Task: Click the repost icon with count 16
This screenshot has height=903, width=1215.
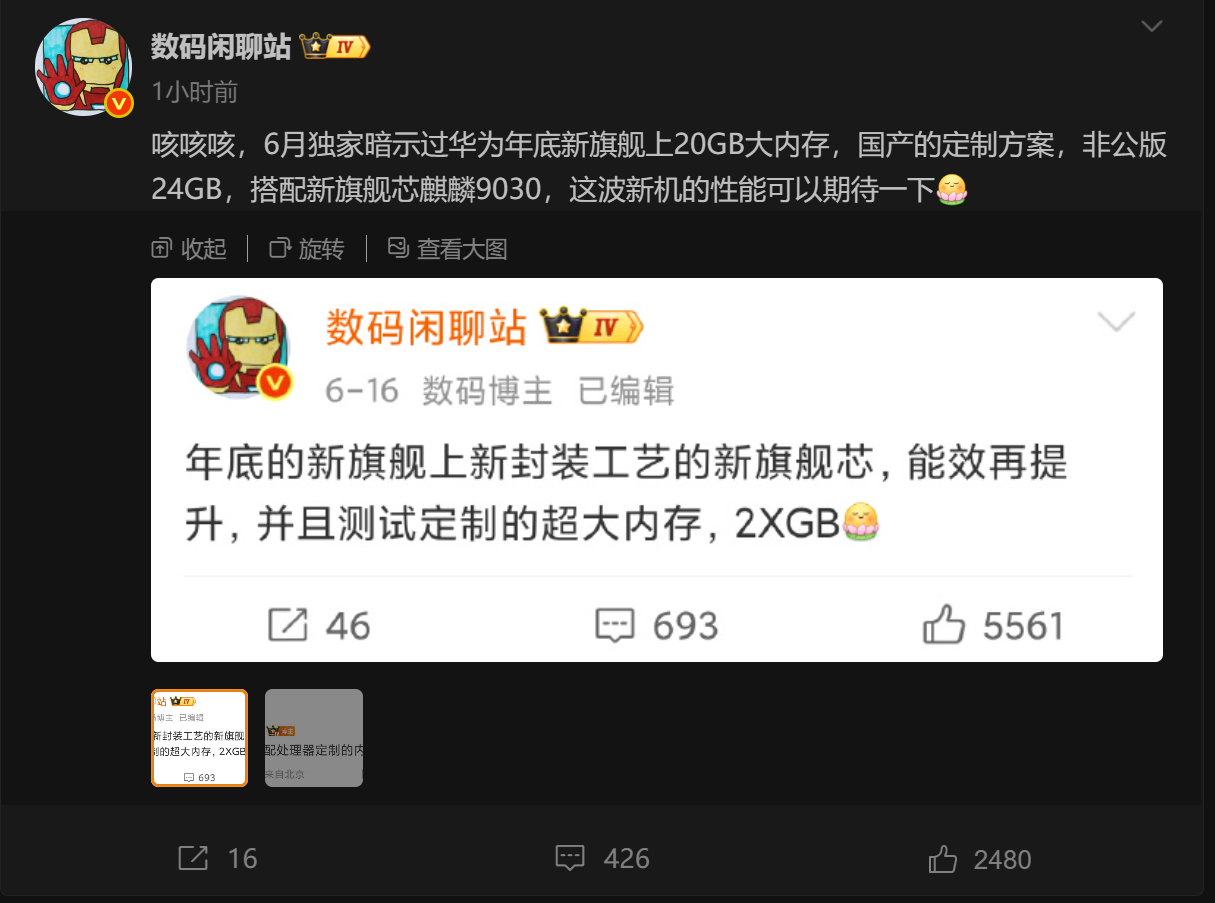Action: pyautogui.click(x=193, y=858)
